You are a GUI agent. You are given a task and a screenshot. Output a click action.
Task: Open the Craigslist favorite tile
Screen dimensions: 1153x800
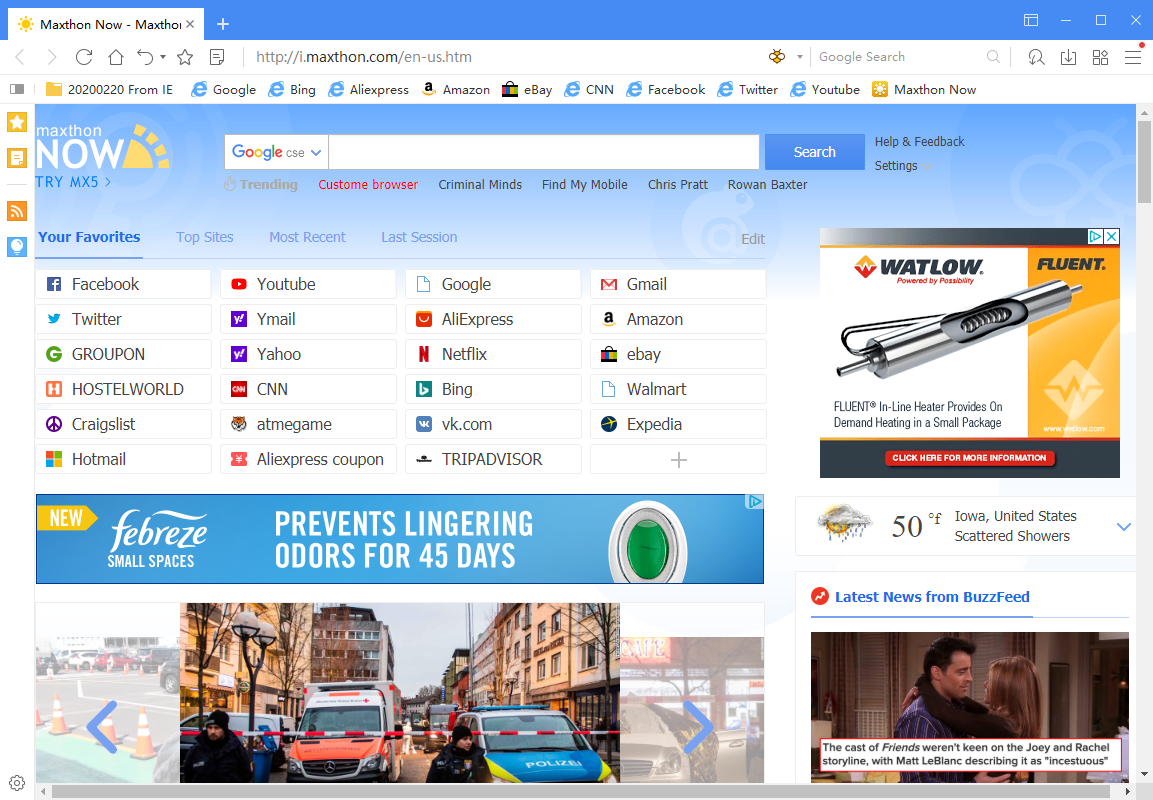click(123, 424)
